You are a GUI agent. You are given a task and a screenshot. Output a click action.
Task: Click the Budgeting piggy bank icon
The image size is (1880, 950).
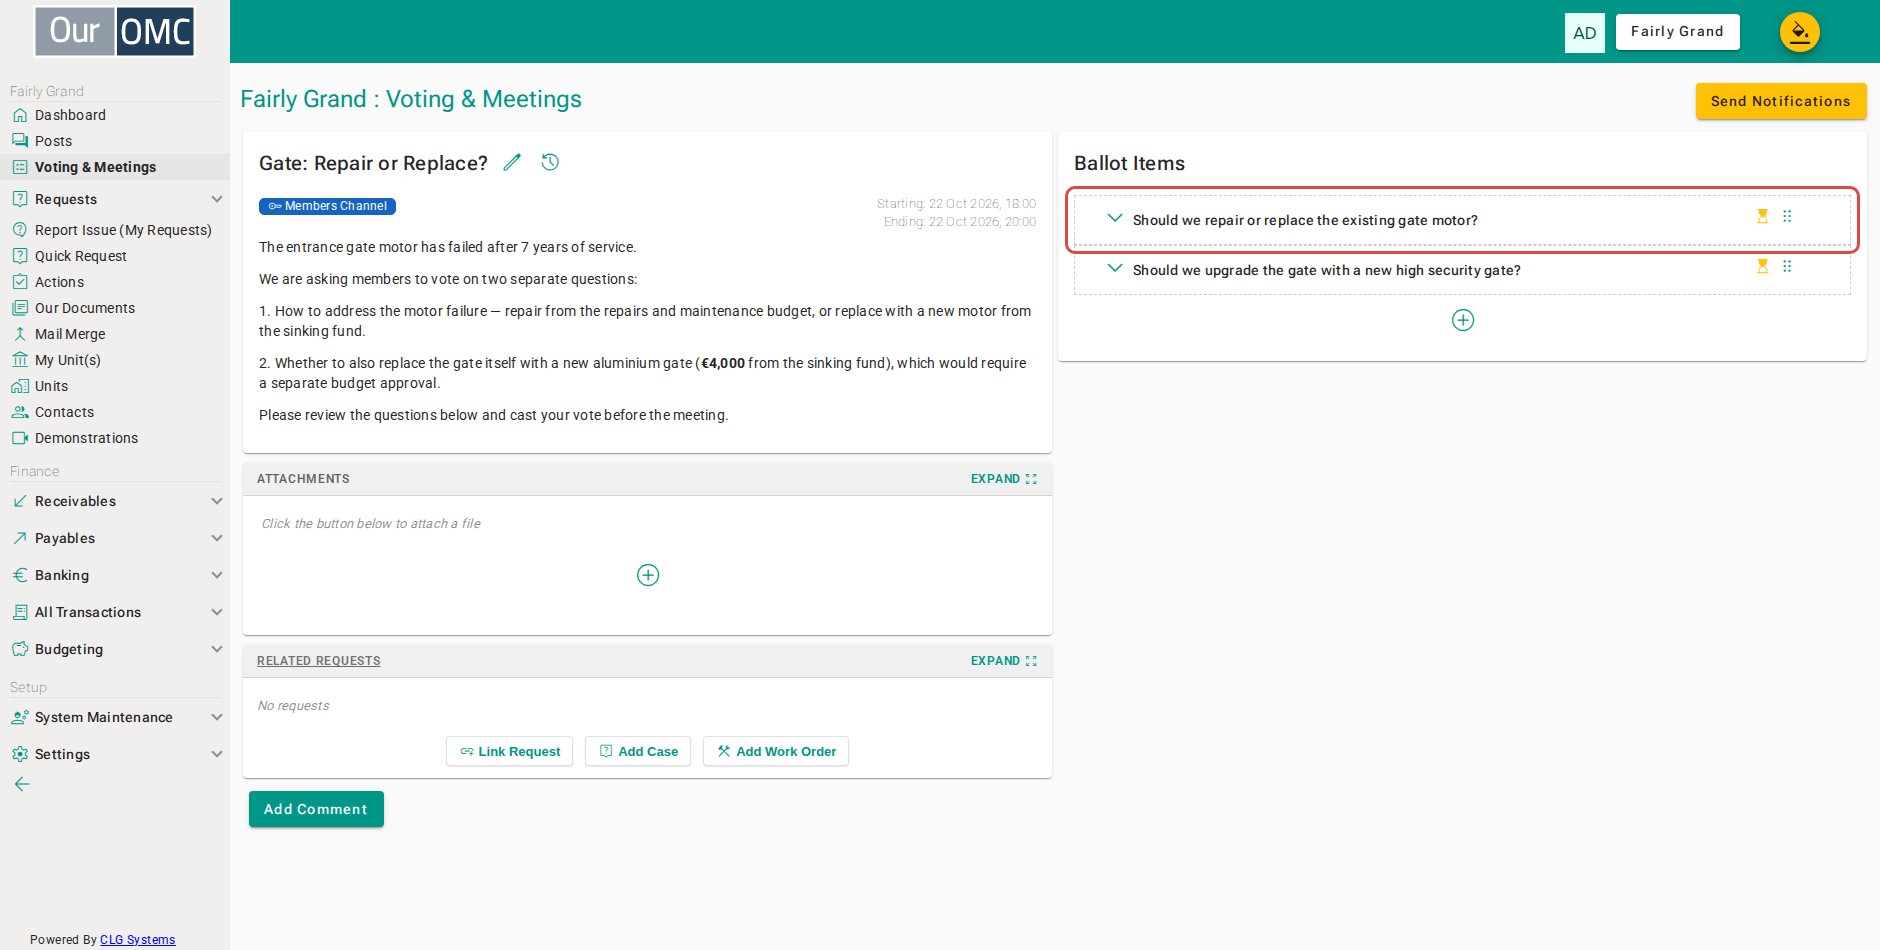click(20, 649)
